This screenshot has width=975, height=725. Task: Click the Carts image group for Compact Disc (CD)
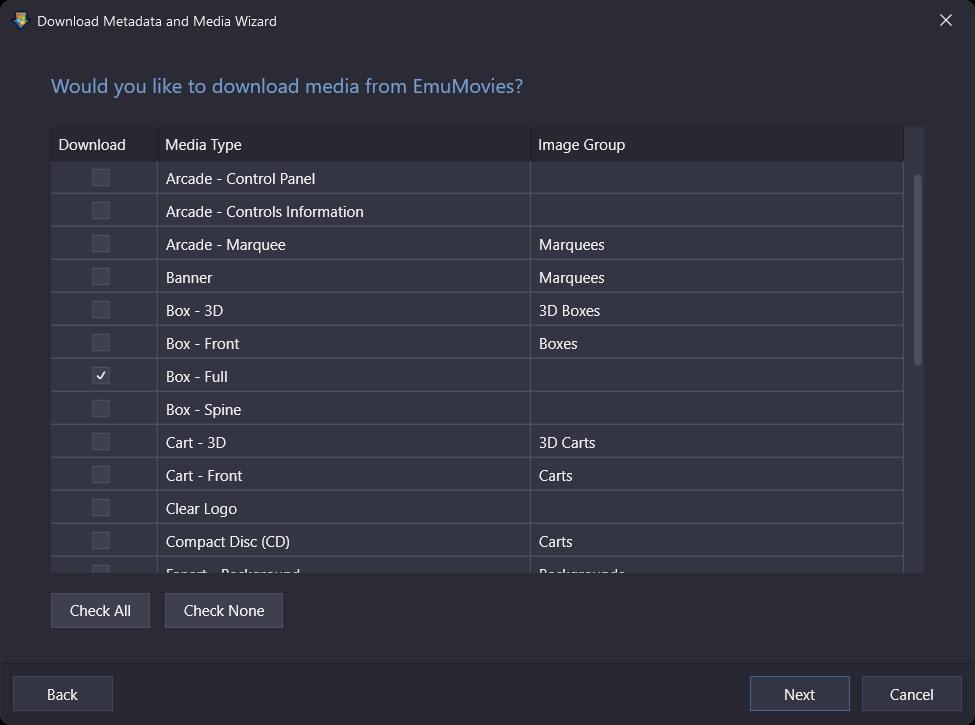coord(717,541)
